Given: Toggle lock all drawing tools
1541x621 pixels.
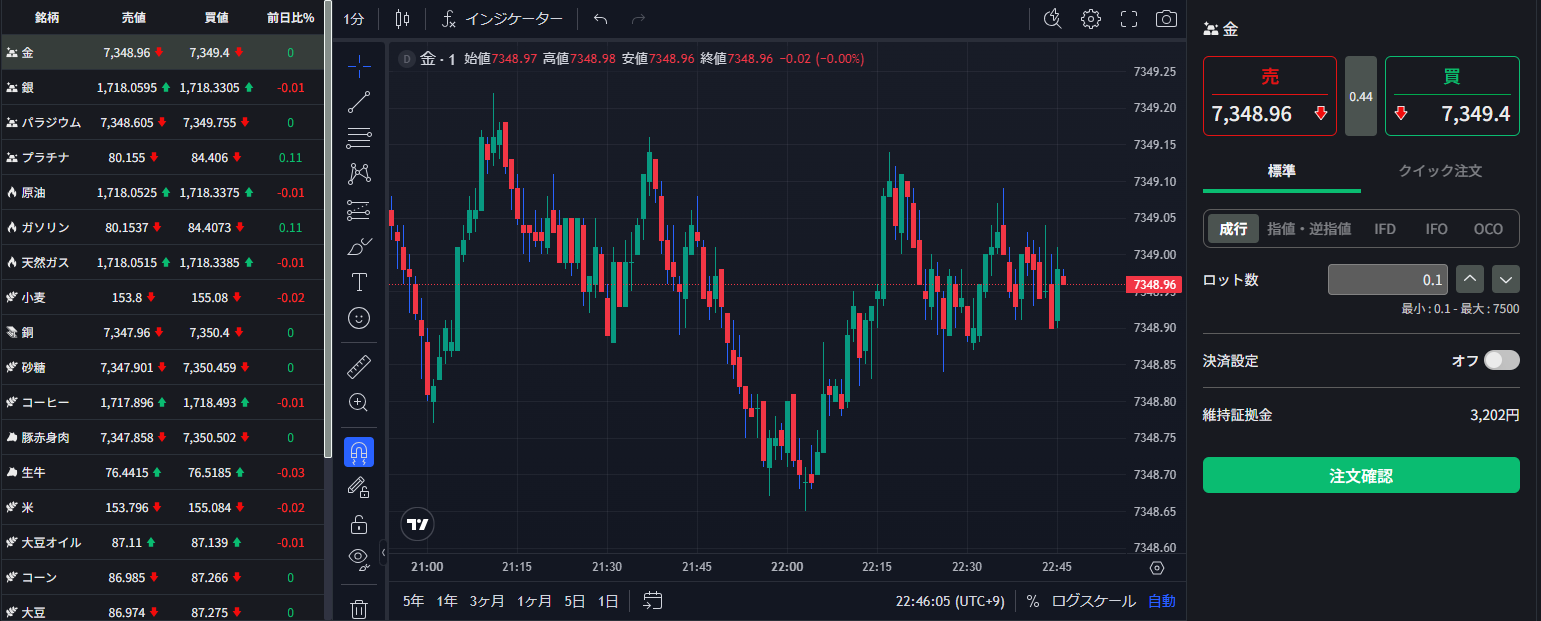Looking at the screenshot, I should tap(359, 524).
